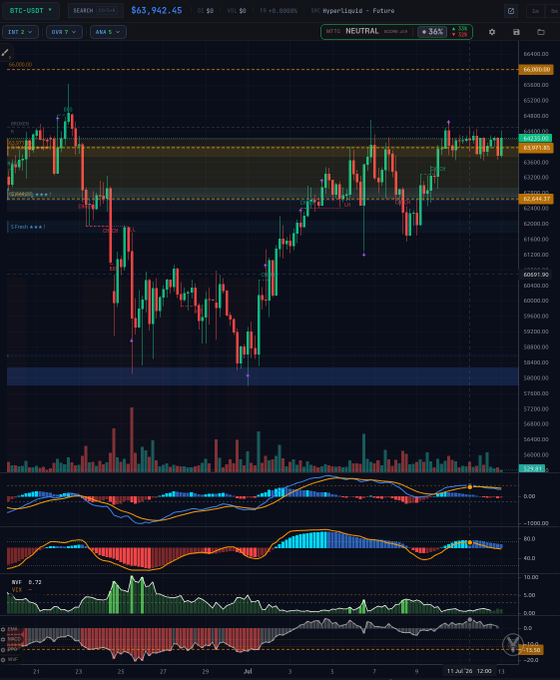Click the 66,000.00 orange price label

tap(536, 69)
